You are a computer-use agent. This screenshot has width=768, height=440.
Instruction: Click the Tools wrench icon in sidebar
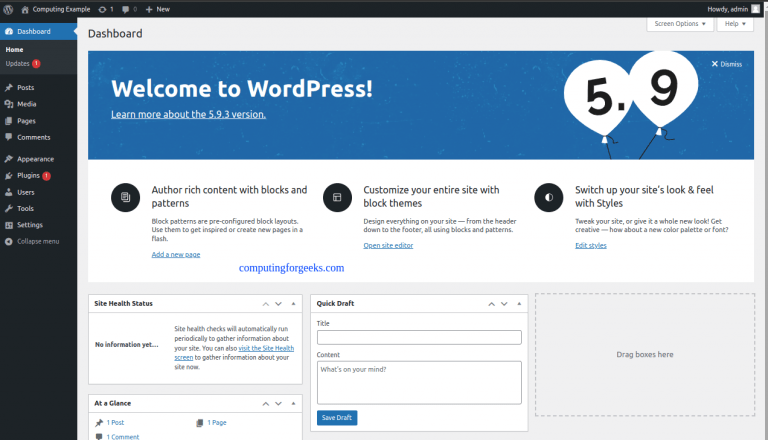click(9, 208)
